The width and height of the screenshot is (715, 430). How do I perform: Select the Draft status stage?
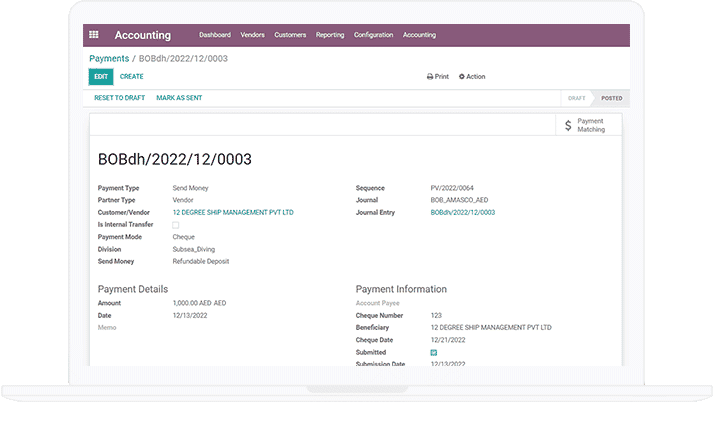pyautogui.click(x=576, y=98)
